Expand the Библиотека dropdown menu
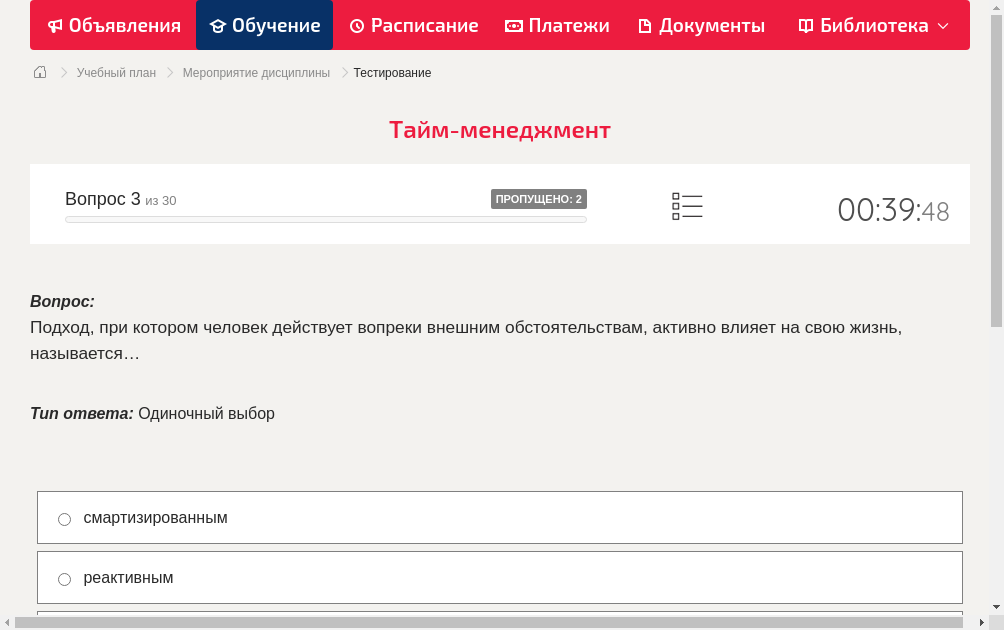Screen dimensions: 1004x630 (x=945, y=25)
